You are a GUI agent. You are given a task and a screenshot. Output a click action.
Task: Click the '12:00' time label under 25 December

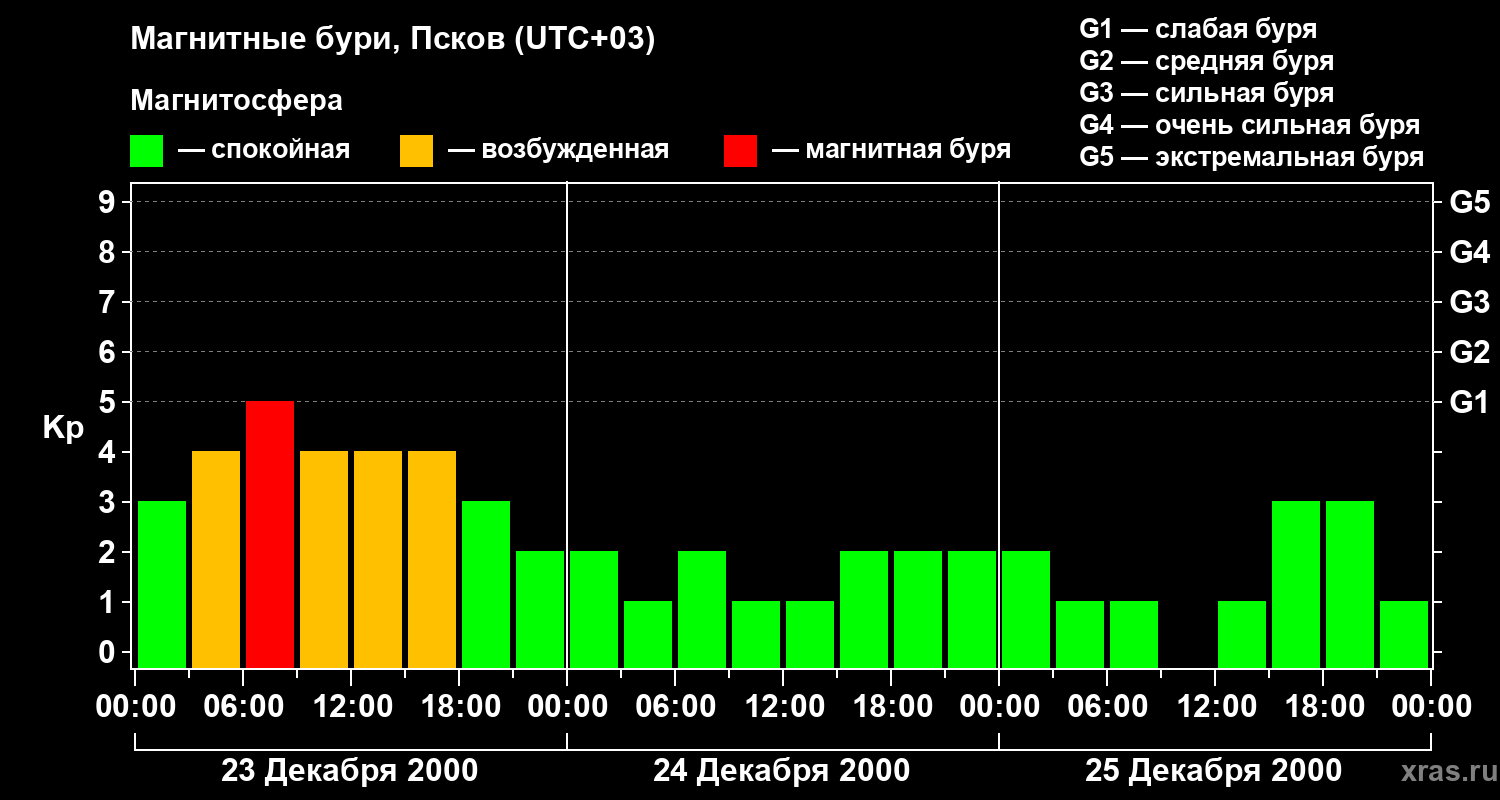pyautogui.click(x=1215, y=707)
